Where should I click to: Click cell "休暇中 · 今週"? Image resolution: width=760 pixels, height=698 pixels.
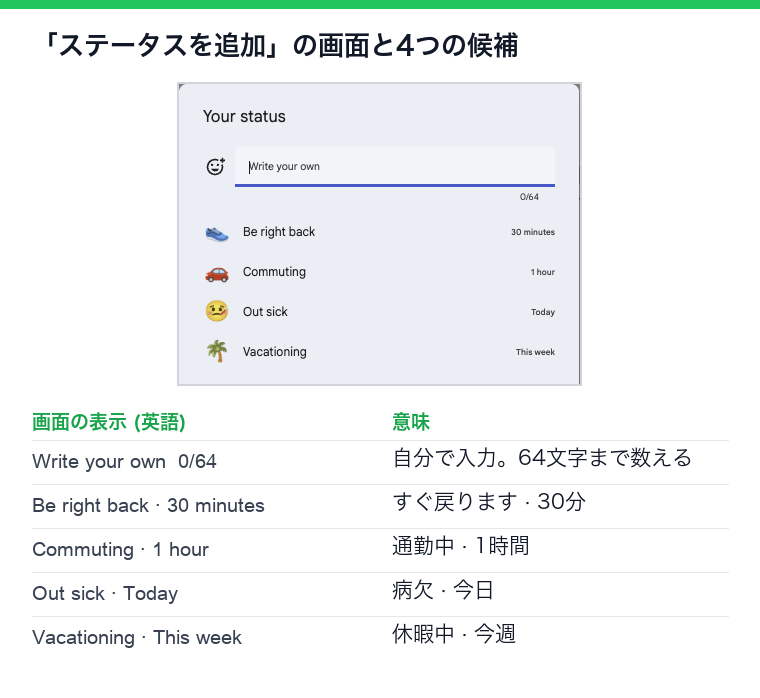click(454, 634)
